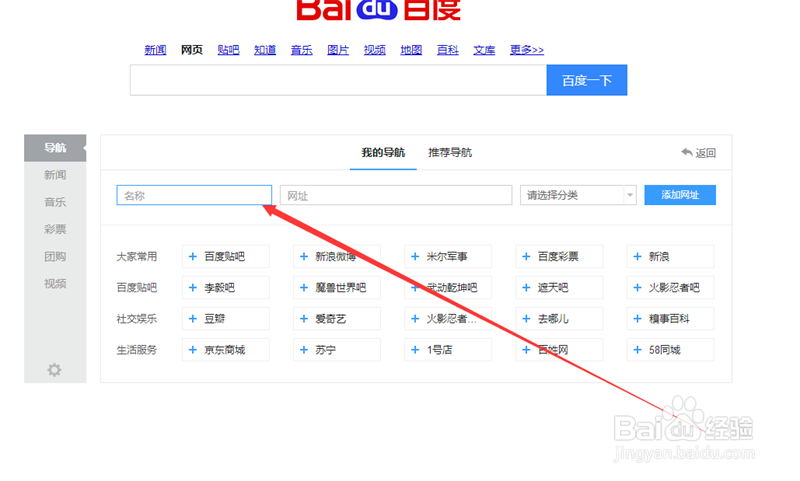800x481 pixels.
Task: Open the 音乐 link above the search box
Action: click(302, 50)
